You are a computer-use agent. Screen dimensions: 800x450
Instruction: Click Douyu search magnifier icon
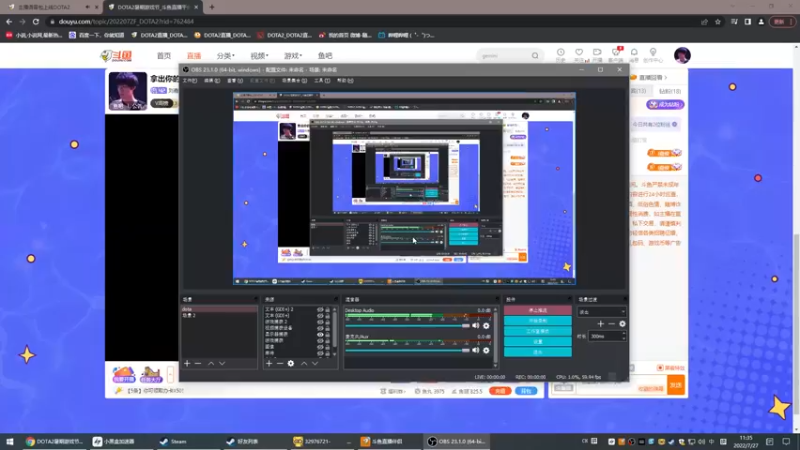pos(535,56)
